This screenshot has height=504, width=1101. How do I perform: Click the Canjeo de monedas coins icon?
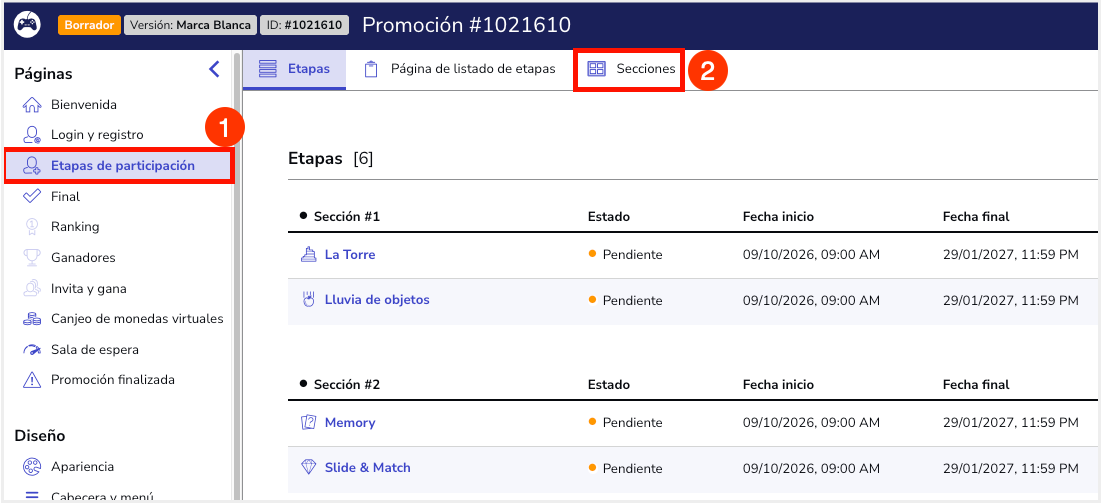[32, 319]
